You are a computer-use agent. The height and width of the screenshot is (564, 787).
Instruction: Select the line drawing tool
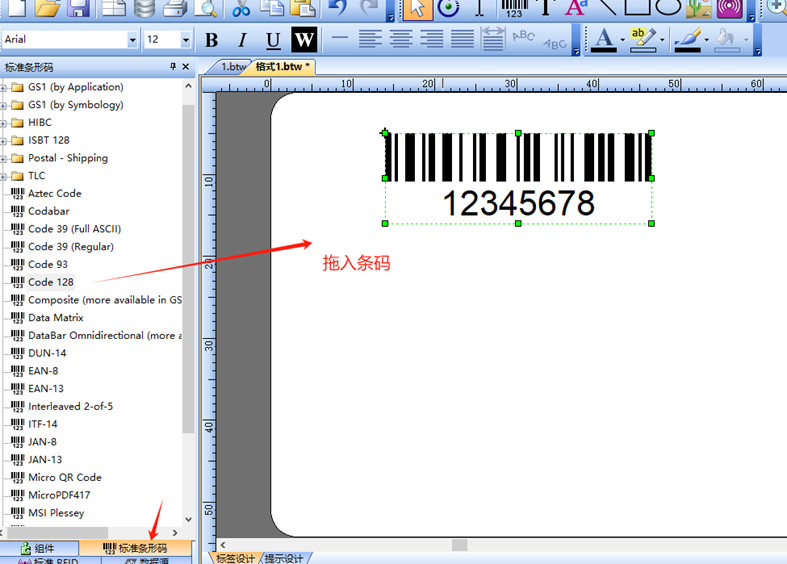coord(606,7)
